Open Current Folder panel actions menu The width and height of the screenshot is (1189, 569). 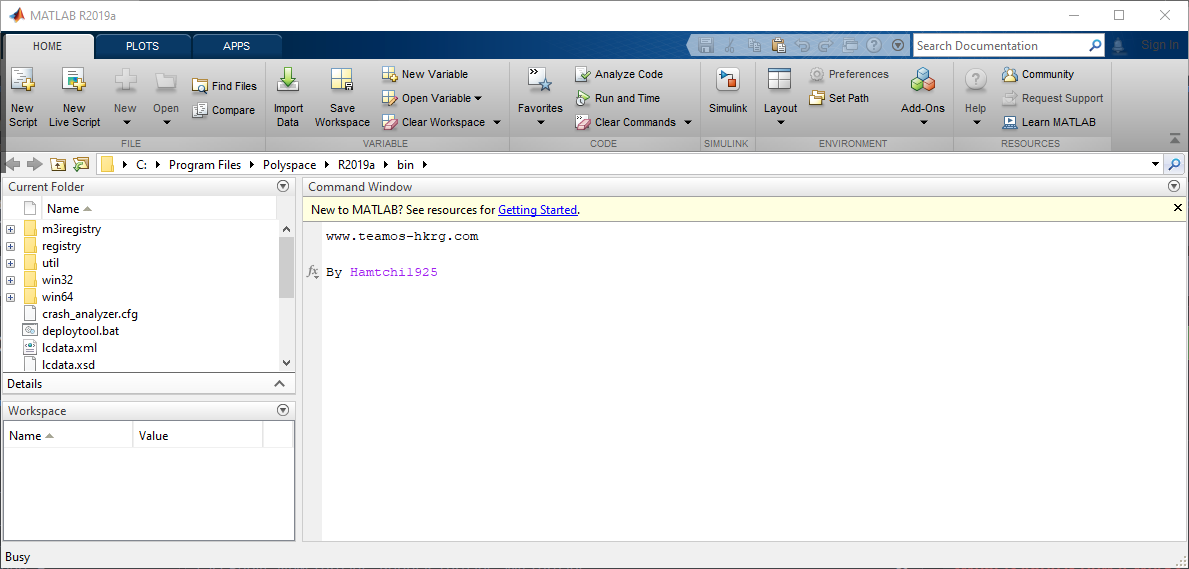pyautogui.click(x=283, y=187)
